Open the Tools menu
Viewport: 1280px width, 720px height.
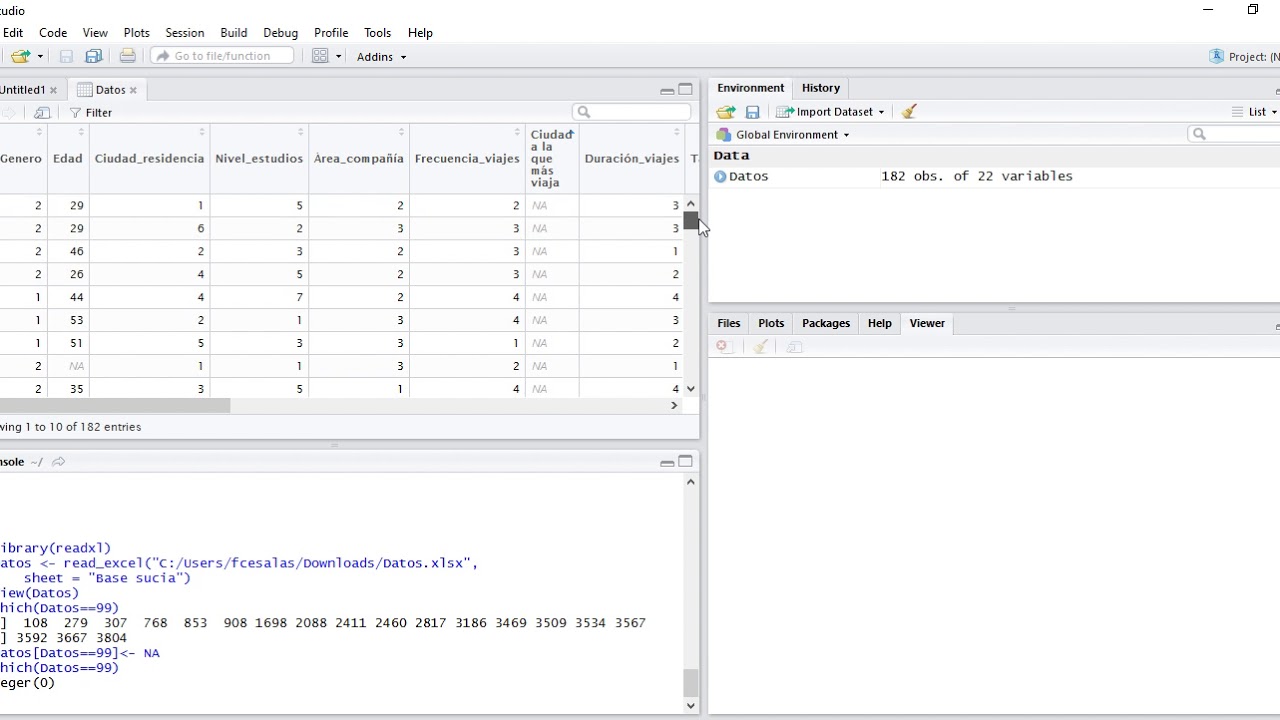click(377, 33)
